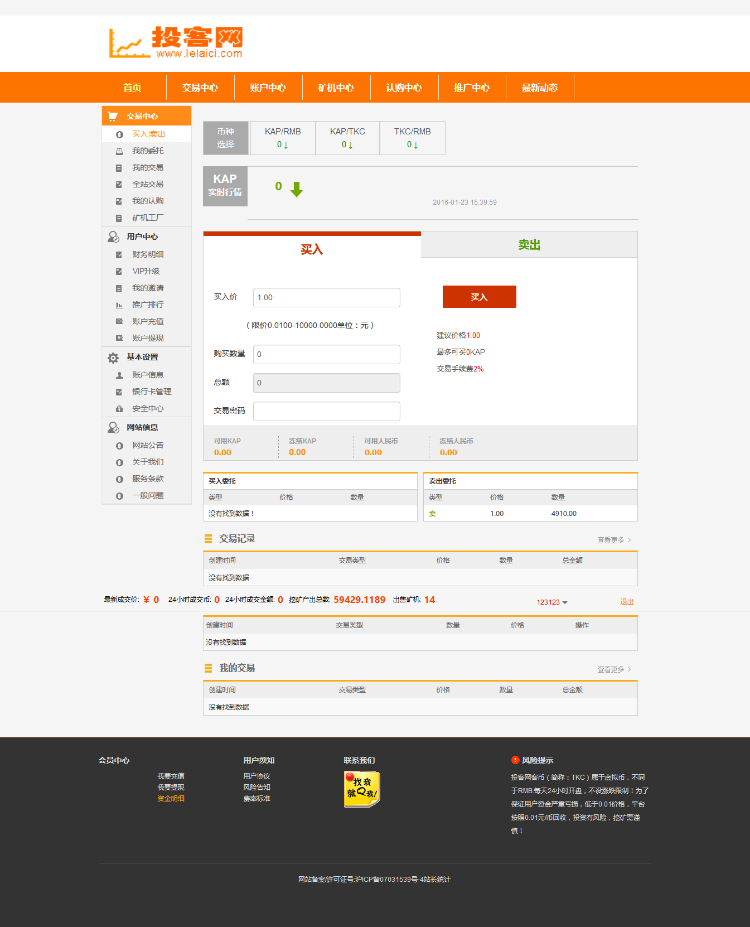Click the 投客网 site logo

(176, 43)
